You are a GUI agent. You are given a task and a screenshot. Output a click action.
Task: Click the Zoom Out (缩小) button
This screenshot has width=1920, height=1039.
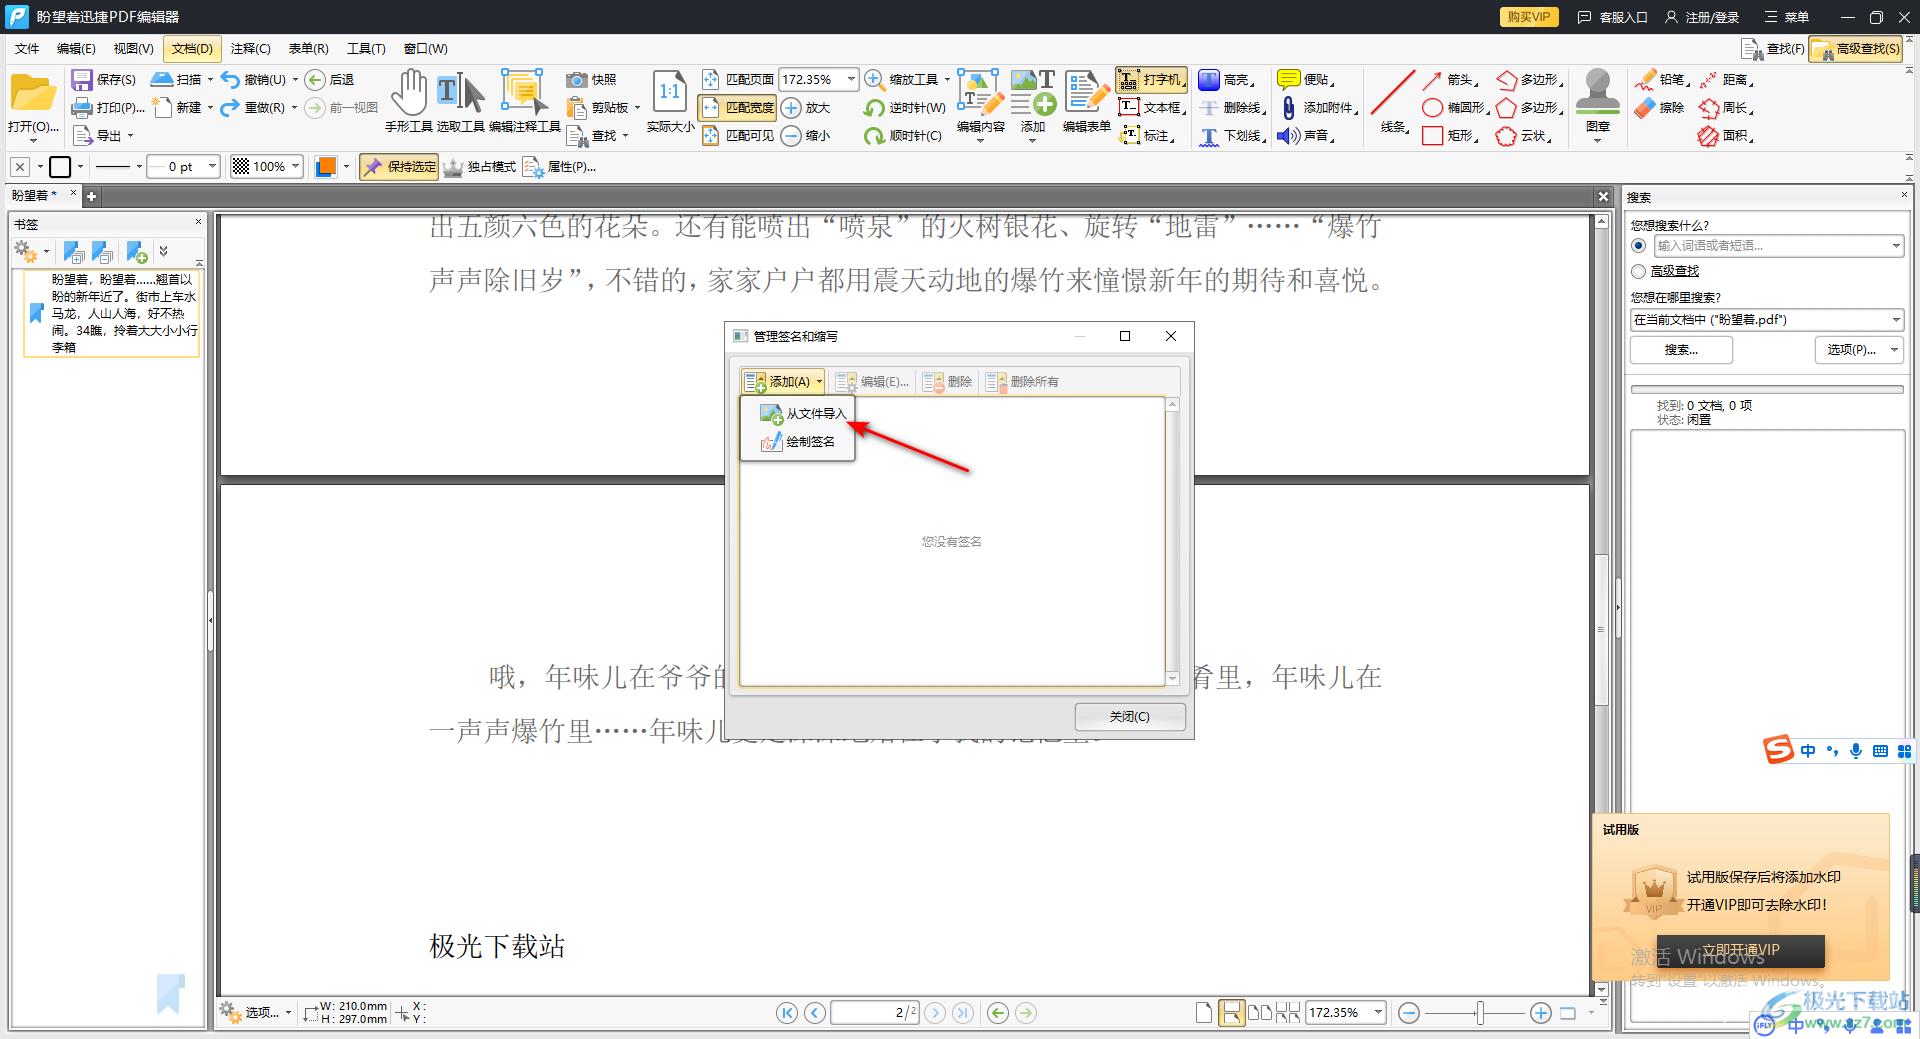(806, 136)
